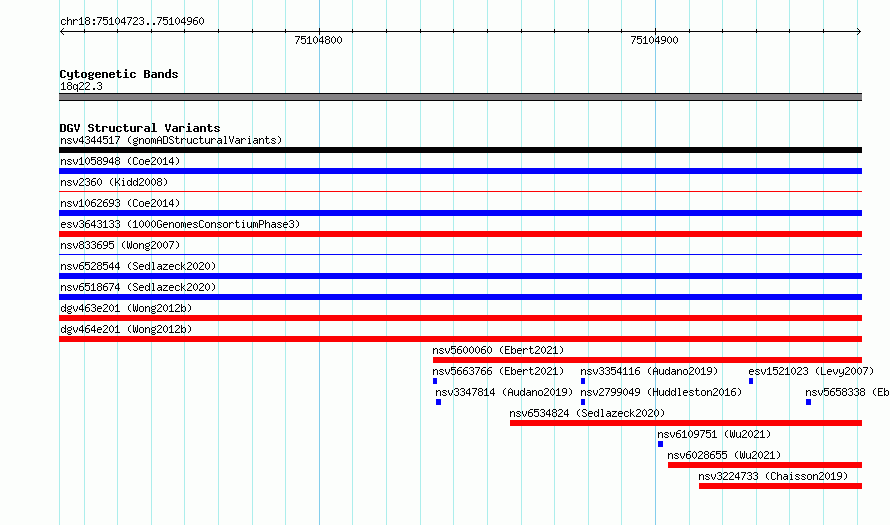The height and width of the screenshot is (525, 890).
Task: Open the nsv2799049 (Huddleston2016) label
Action: (x=661, y=392)
